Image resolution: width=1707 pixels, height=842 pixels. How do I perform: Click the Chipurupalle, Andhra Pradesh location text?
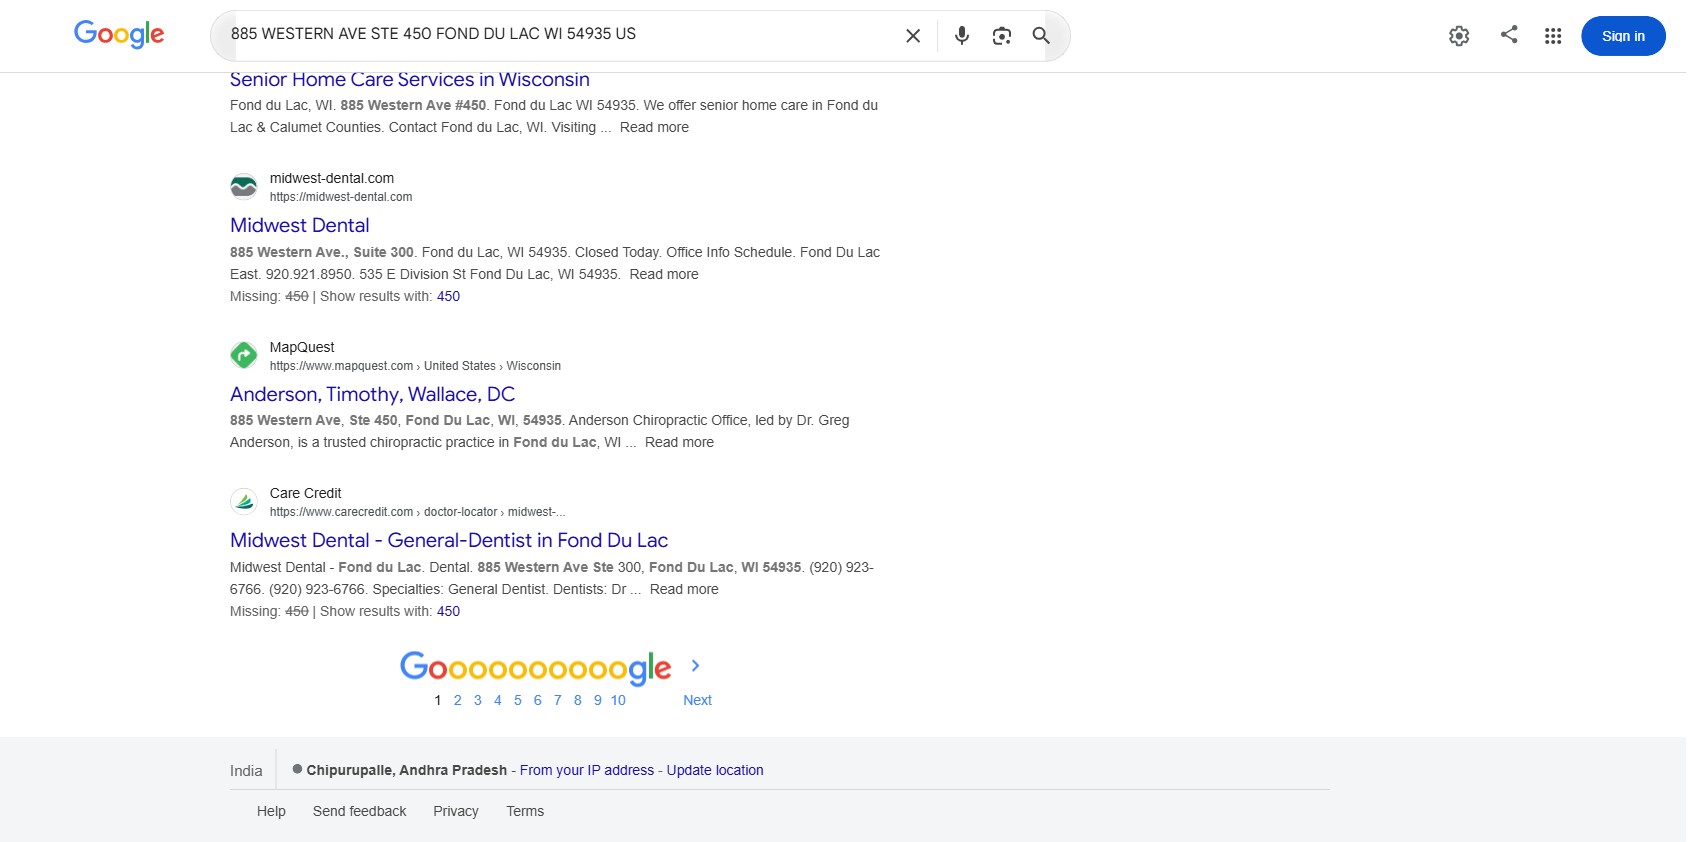tap(407, 770)
